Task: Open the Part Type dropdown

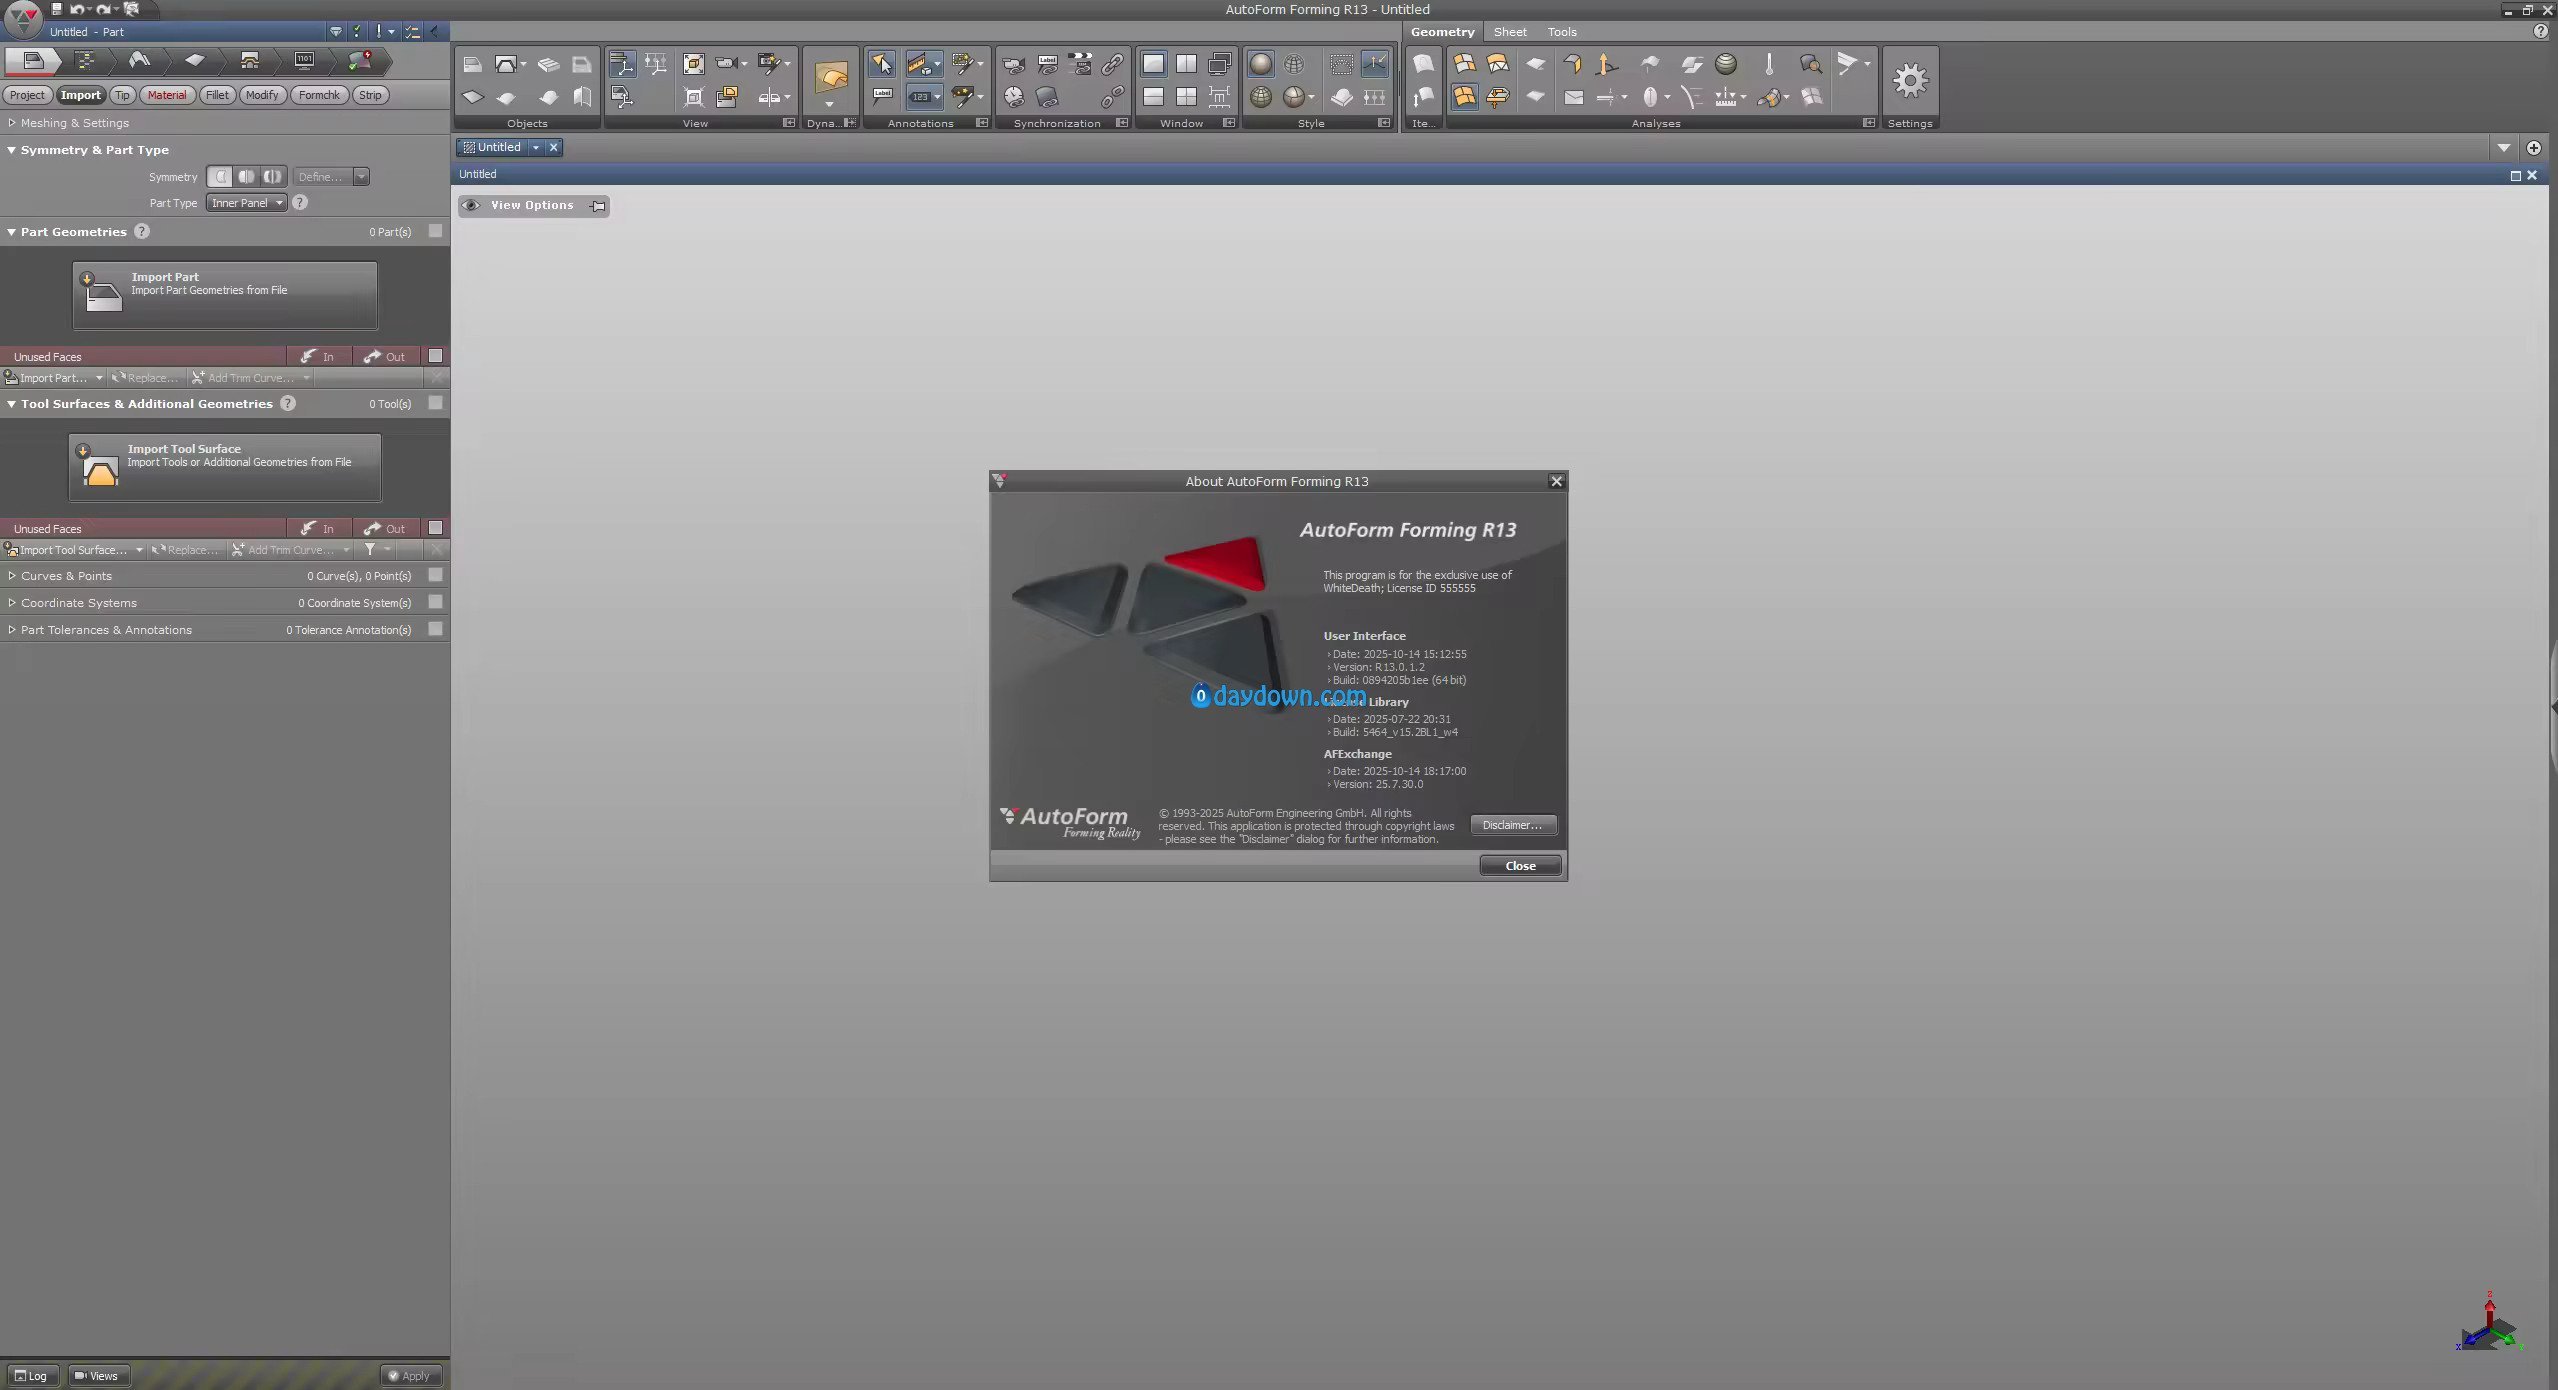Action: 247,203
